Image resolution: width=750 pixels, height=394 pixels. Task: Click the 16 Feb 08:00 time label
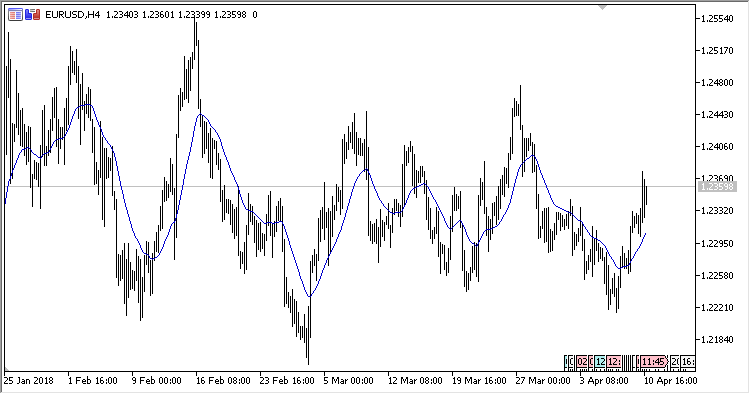(223, 381)
